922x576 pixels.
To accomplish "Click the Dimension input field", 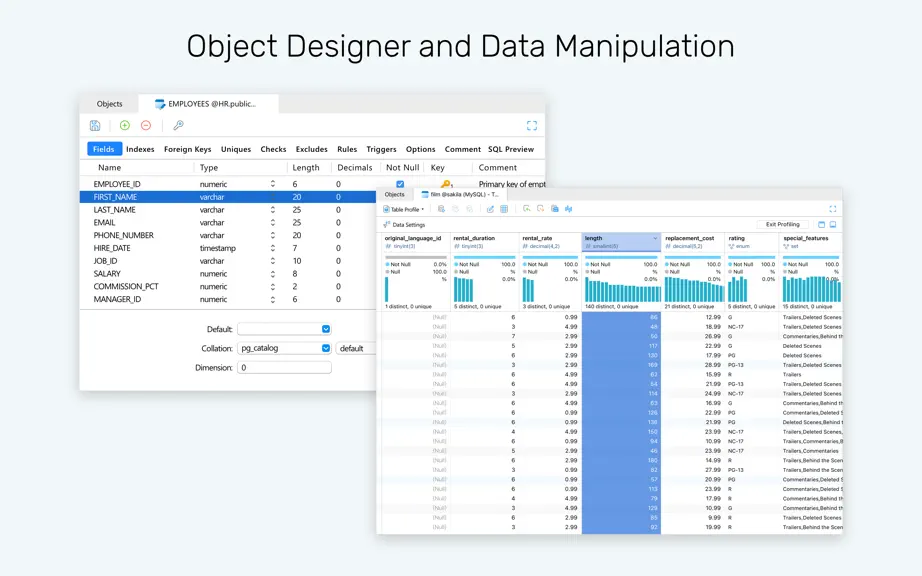I will click(x=284, y=367).
